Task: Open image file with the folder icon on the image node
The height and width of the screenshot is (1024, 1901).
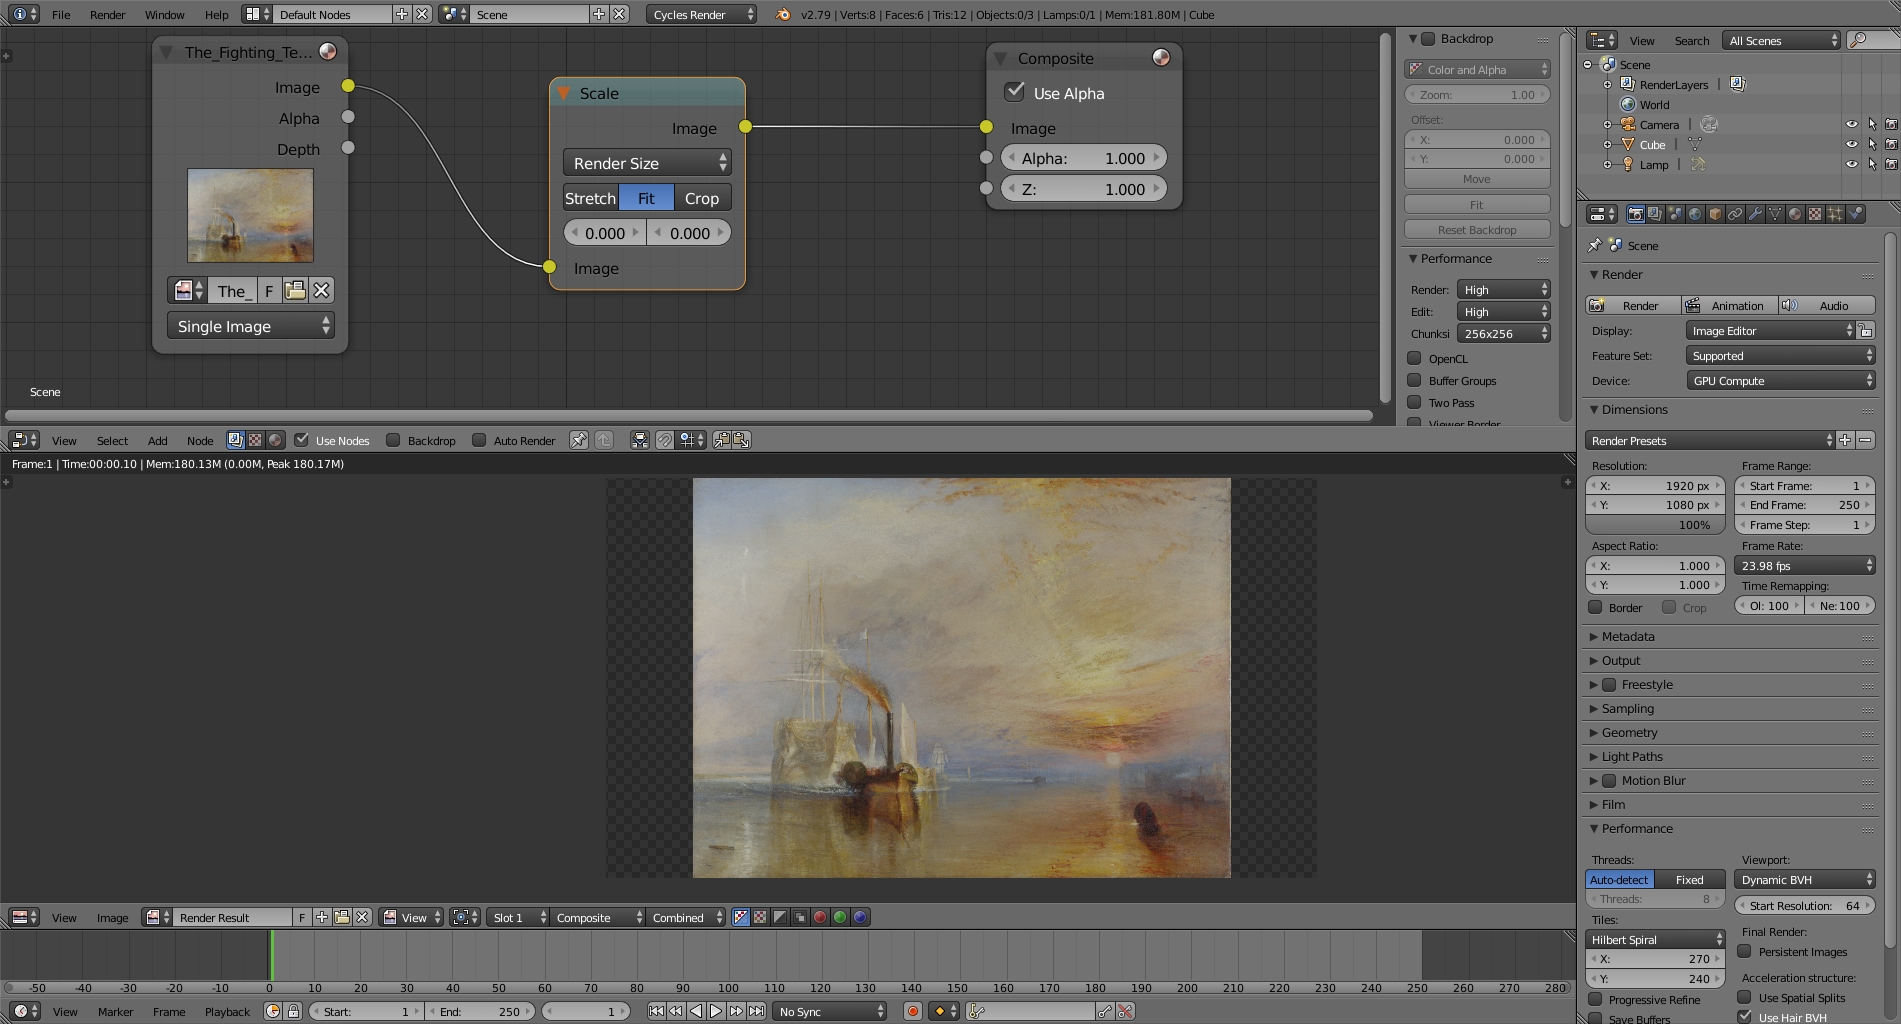Action: pyautogui.click(x=295, y=290)
